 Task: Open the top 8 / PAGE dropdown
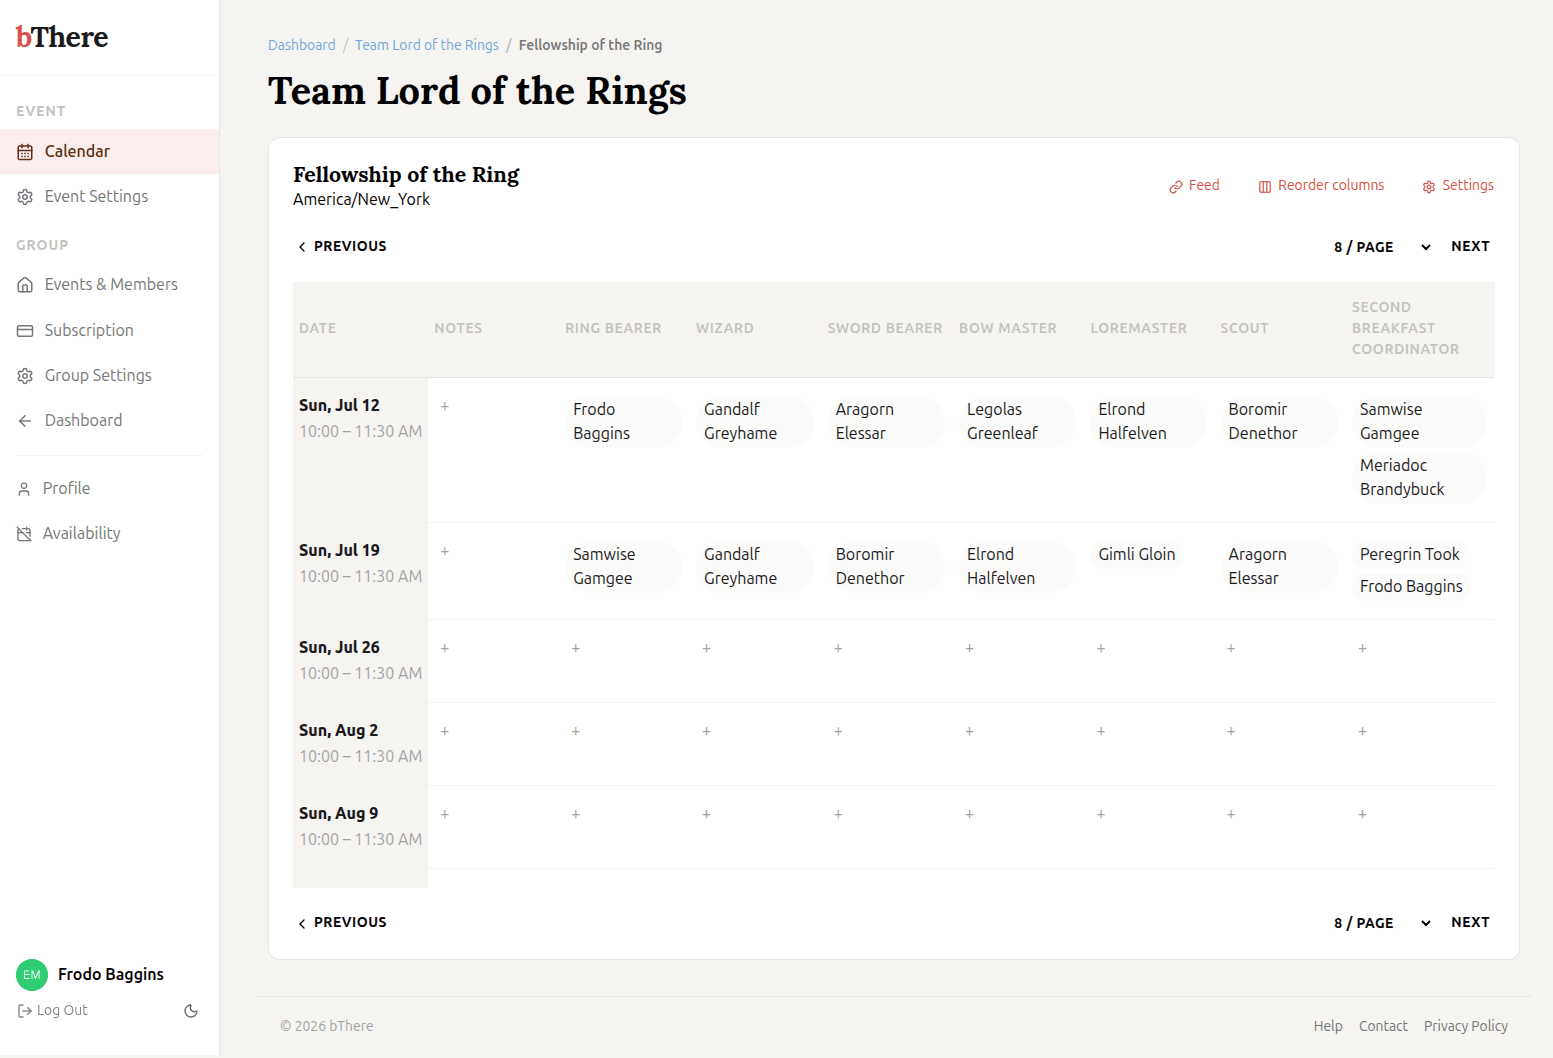click(1382, 247)
